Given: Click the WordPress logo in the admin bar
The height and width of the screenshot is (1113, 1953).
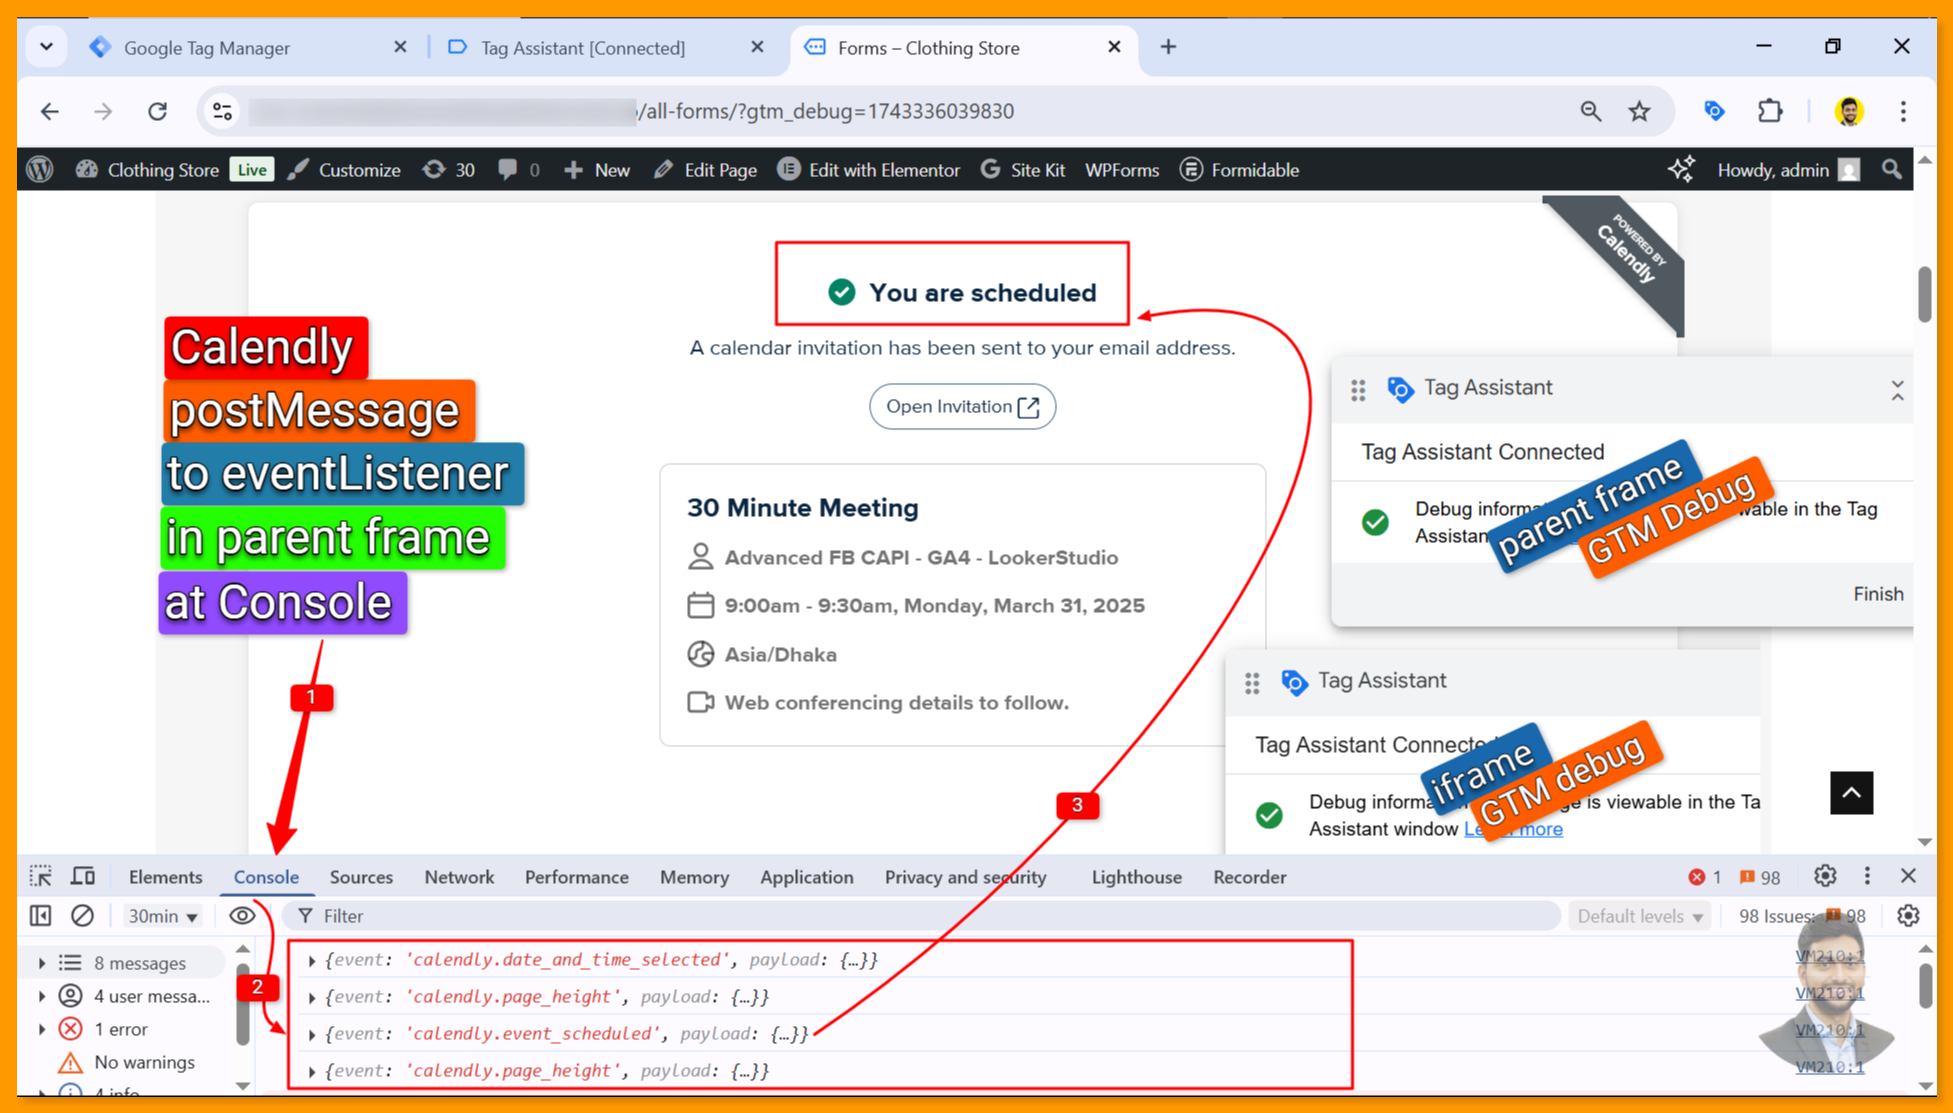Looking at the screenshot, I should point(40,170).
